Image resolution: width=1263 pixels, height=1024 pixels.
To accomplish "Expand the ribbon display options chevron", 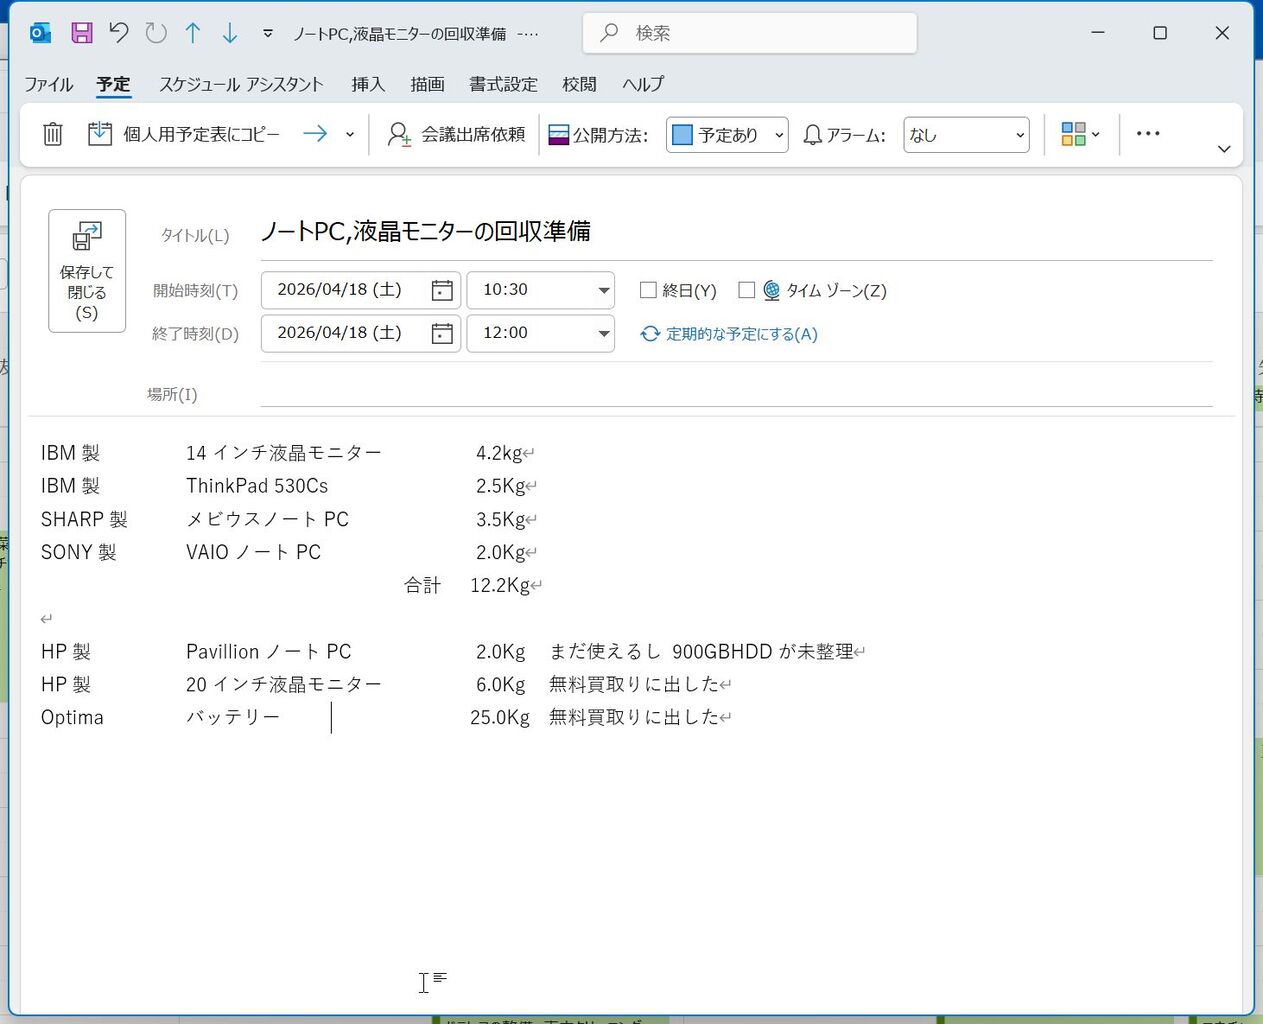I will [x=1224, y=149].
